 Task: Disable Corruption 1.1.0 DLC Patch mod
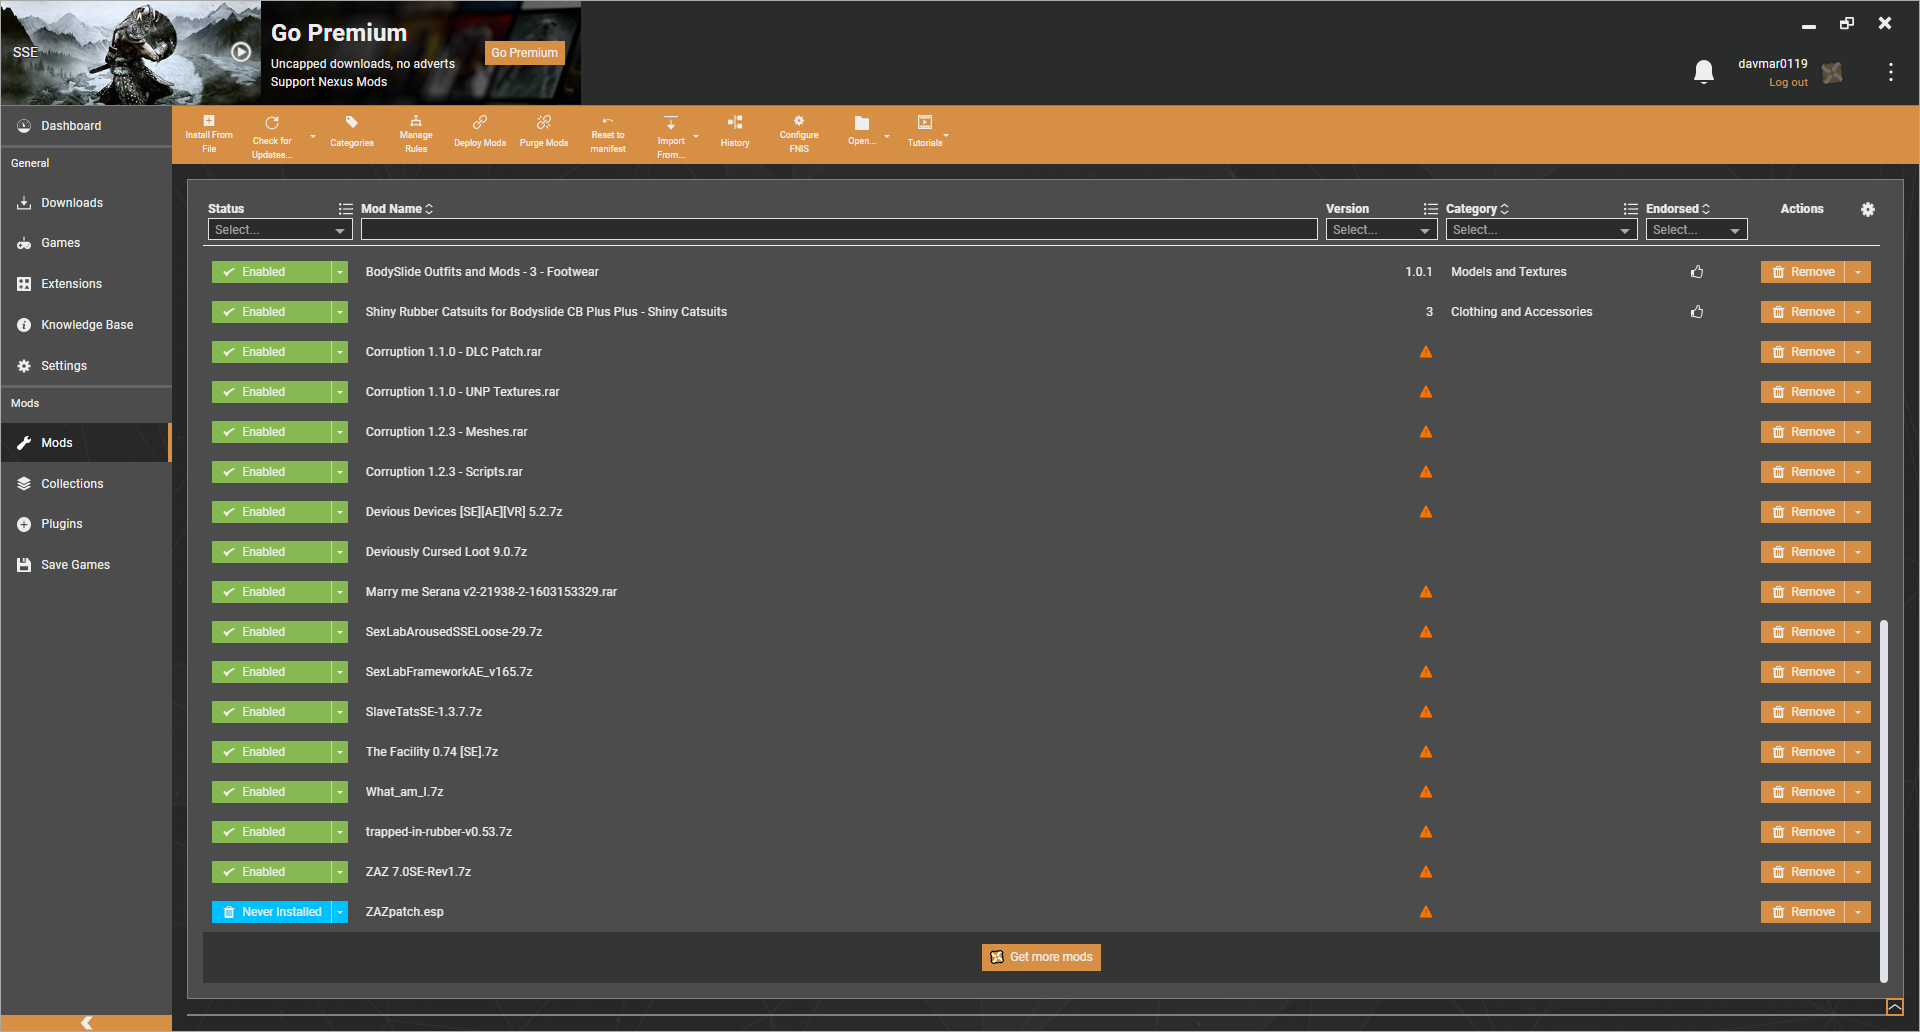click(271, 352)
